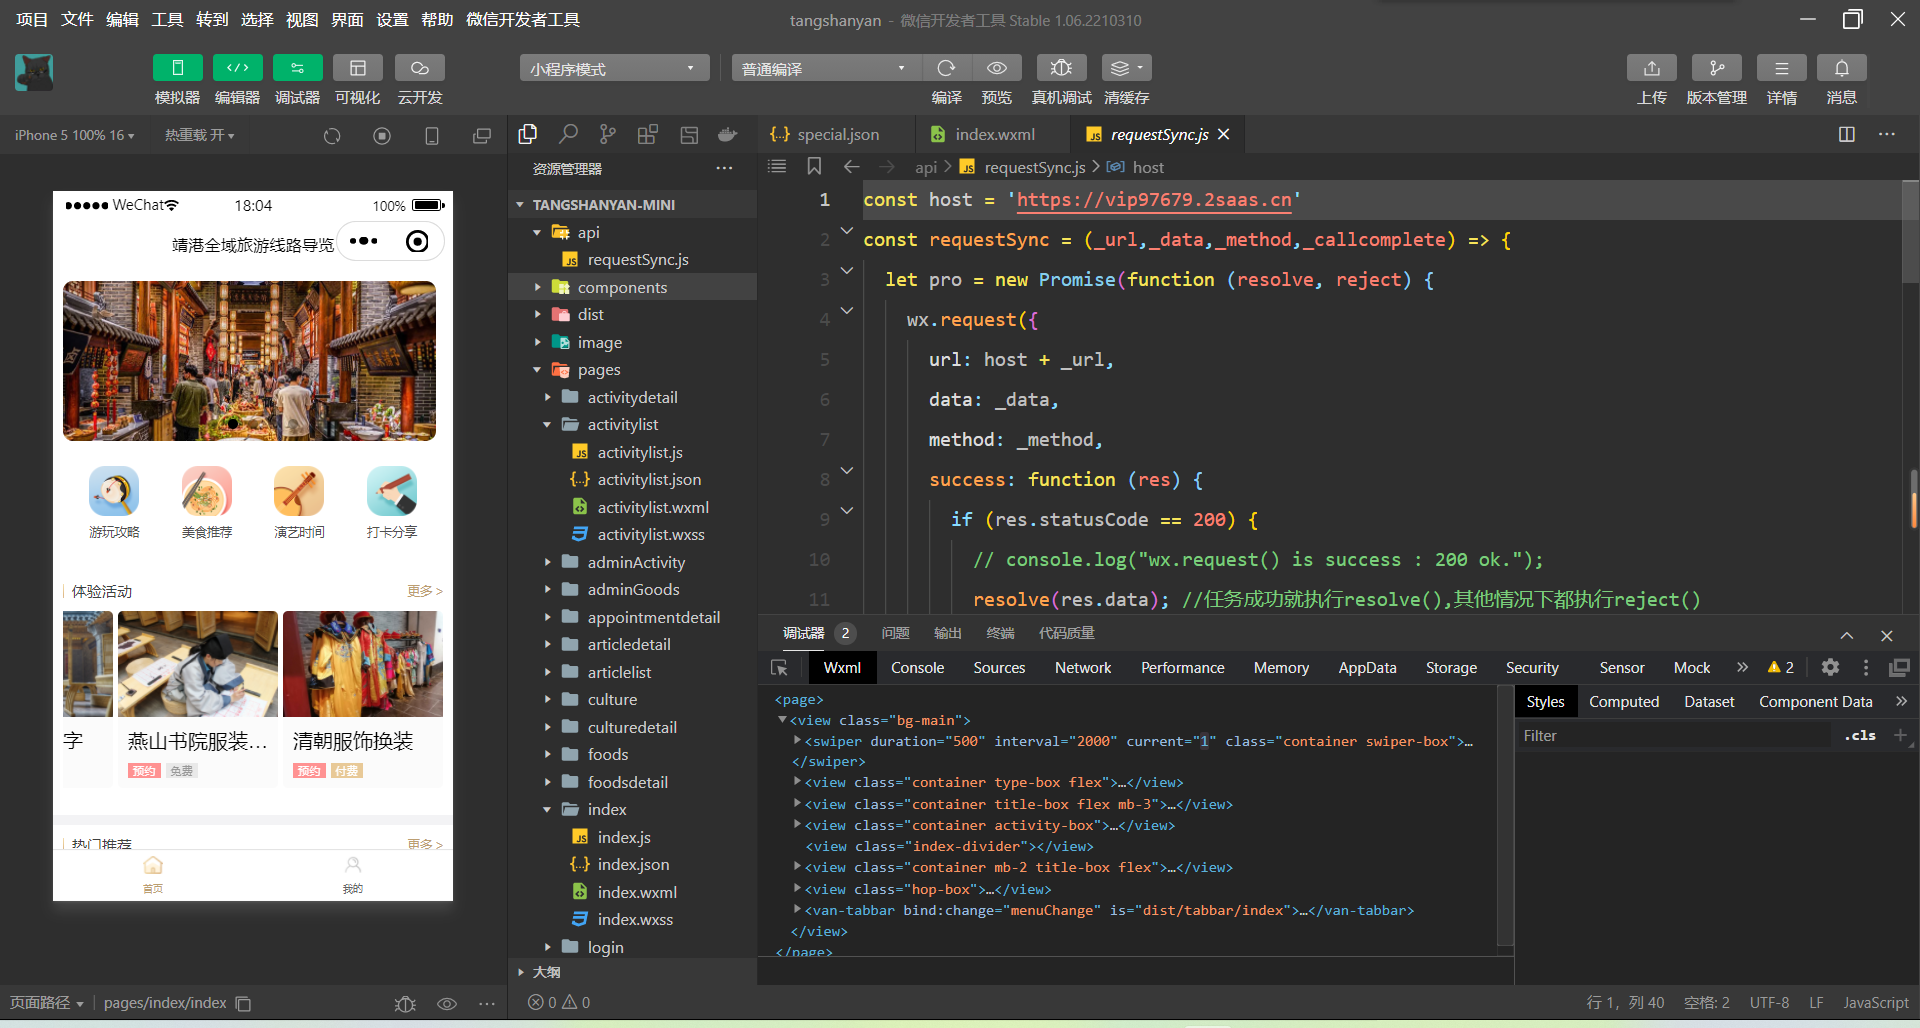Collapse the debugger panel with chevron
Screen dimensions: 1920x1028
point(1847,635)
